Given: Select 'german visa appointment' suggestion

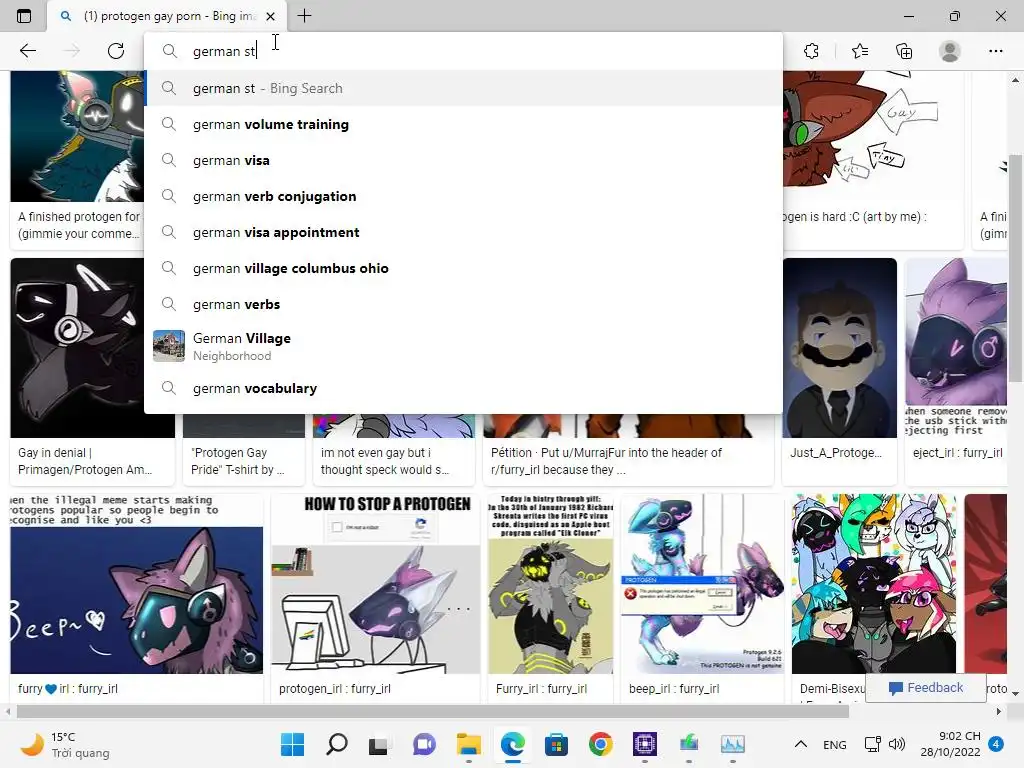Looking at the screenshot, I should 464,232.
